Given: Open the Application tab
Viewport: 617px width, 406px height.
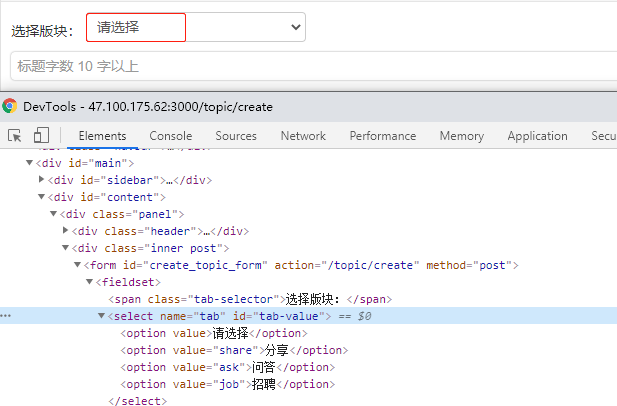Looking at the screenshot, I should click(537, 136).
